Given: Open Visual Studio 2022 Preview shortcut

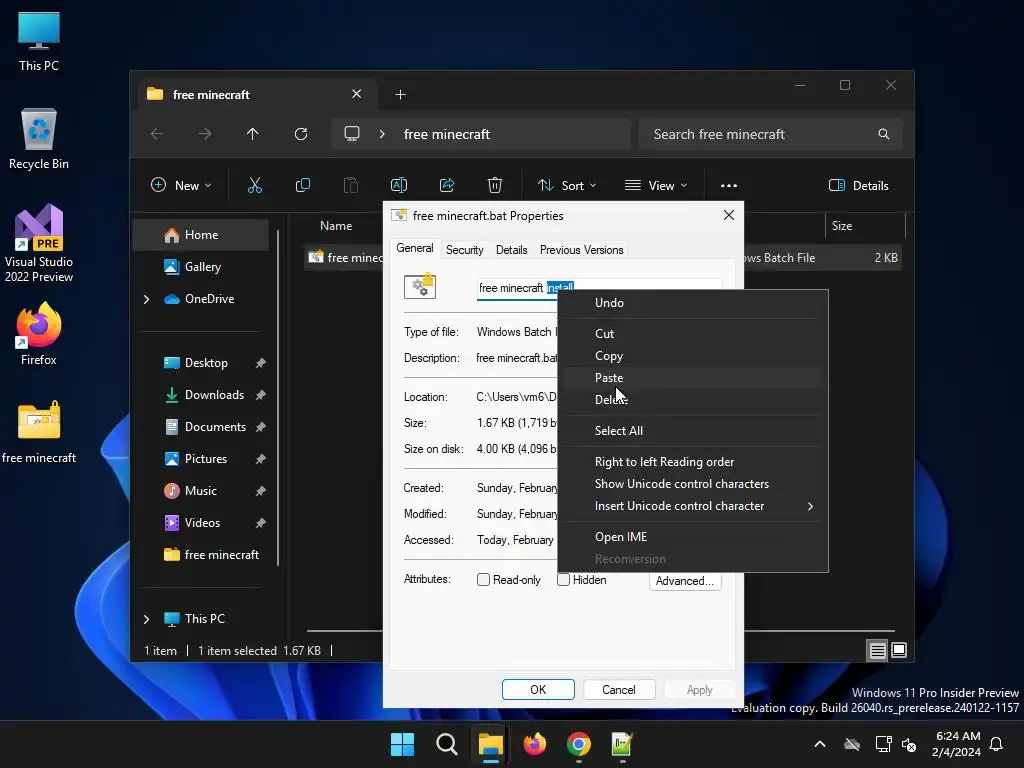Looking at the screenshot, I should pos(39,243).
